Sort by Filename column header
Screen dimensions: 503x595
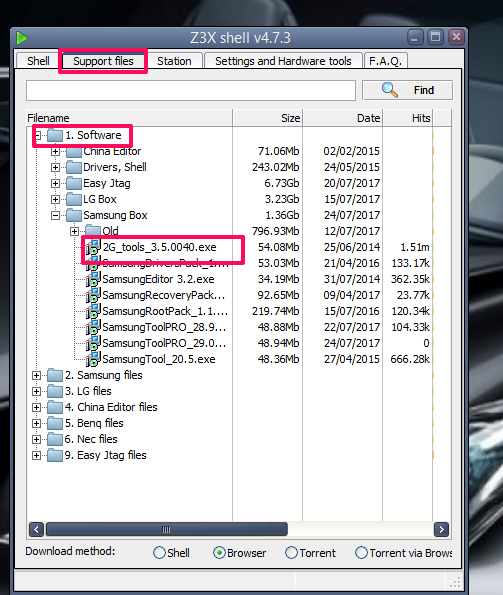tap(129, 118)
